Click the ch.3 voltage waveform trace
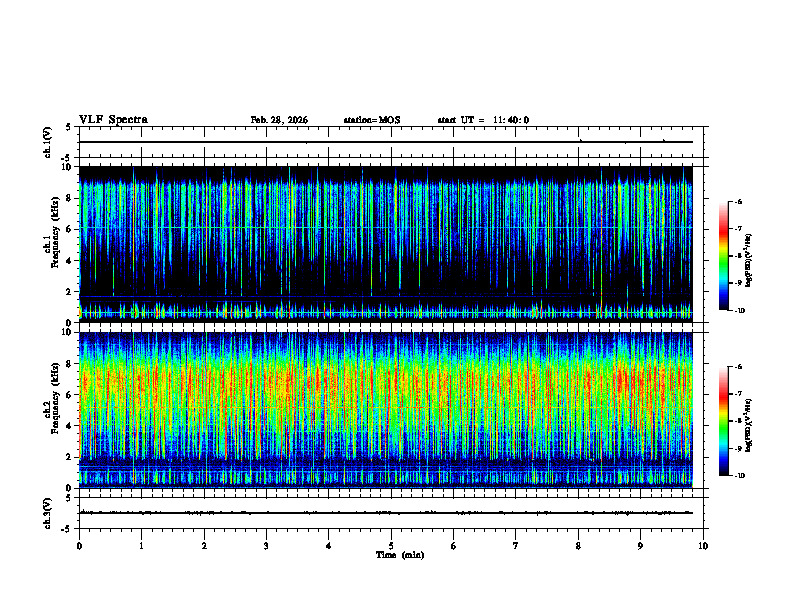Viewport: 792px width, 612px height. point(385,513)
